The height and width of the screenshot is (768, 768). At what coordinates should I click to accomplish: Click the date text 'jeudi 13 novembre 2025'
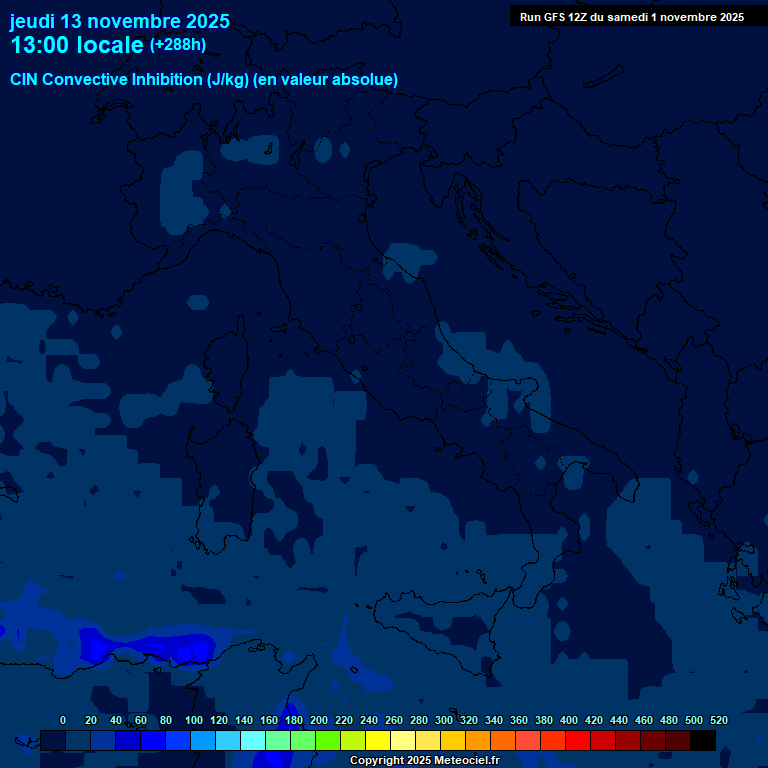120,22
